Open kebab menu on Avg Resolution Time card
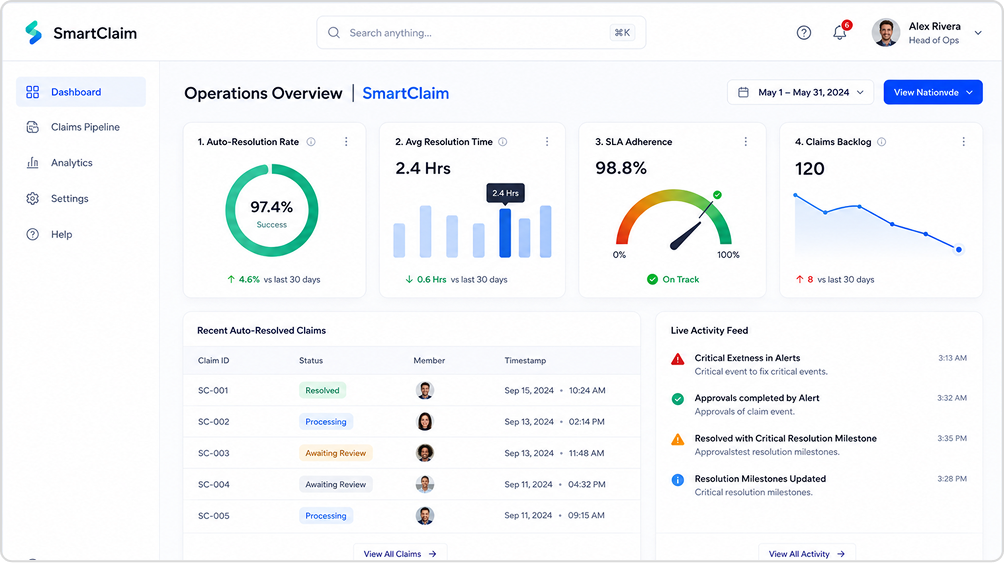Image resolution: width=1004 pixels, height=563 pixels. 547,142
